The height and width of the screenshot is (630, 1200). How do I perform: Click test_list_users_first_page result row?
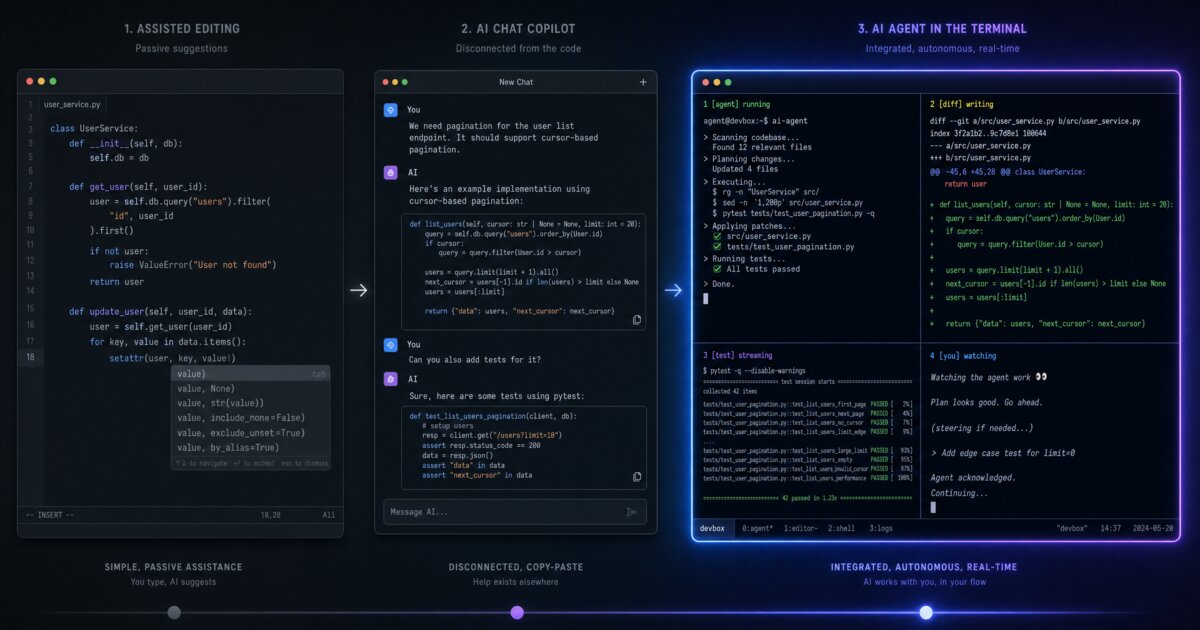pos(808,403)
